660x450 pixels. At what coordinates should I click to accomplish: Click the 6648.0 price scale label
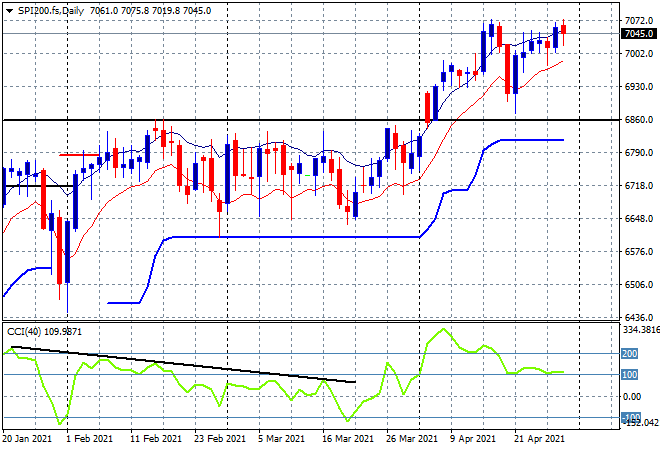(x=639, y=218)
